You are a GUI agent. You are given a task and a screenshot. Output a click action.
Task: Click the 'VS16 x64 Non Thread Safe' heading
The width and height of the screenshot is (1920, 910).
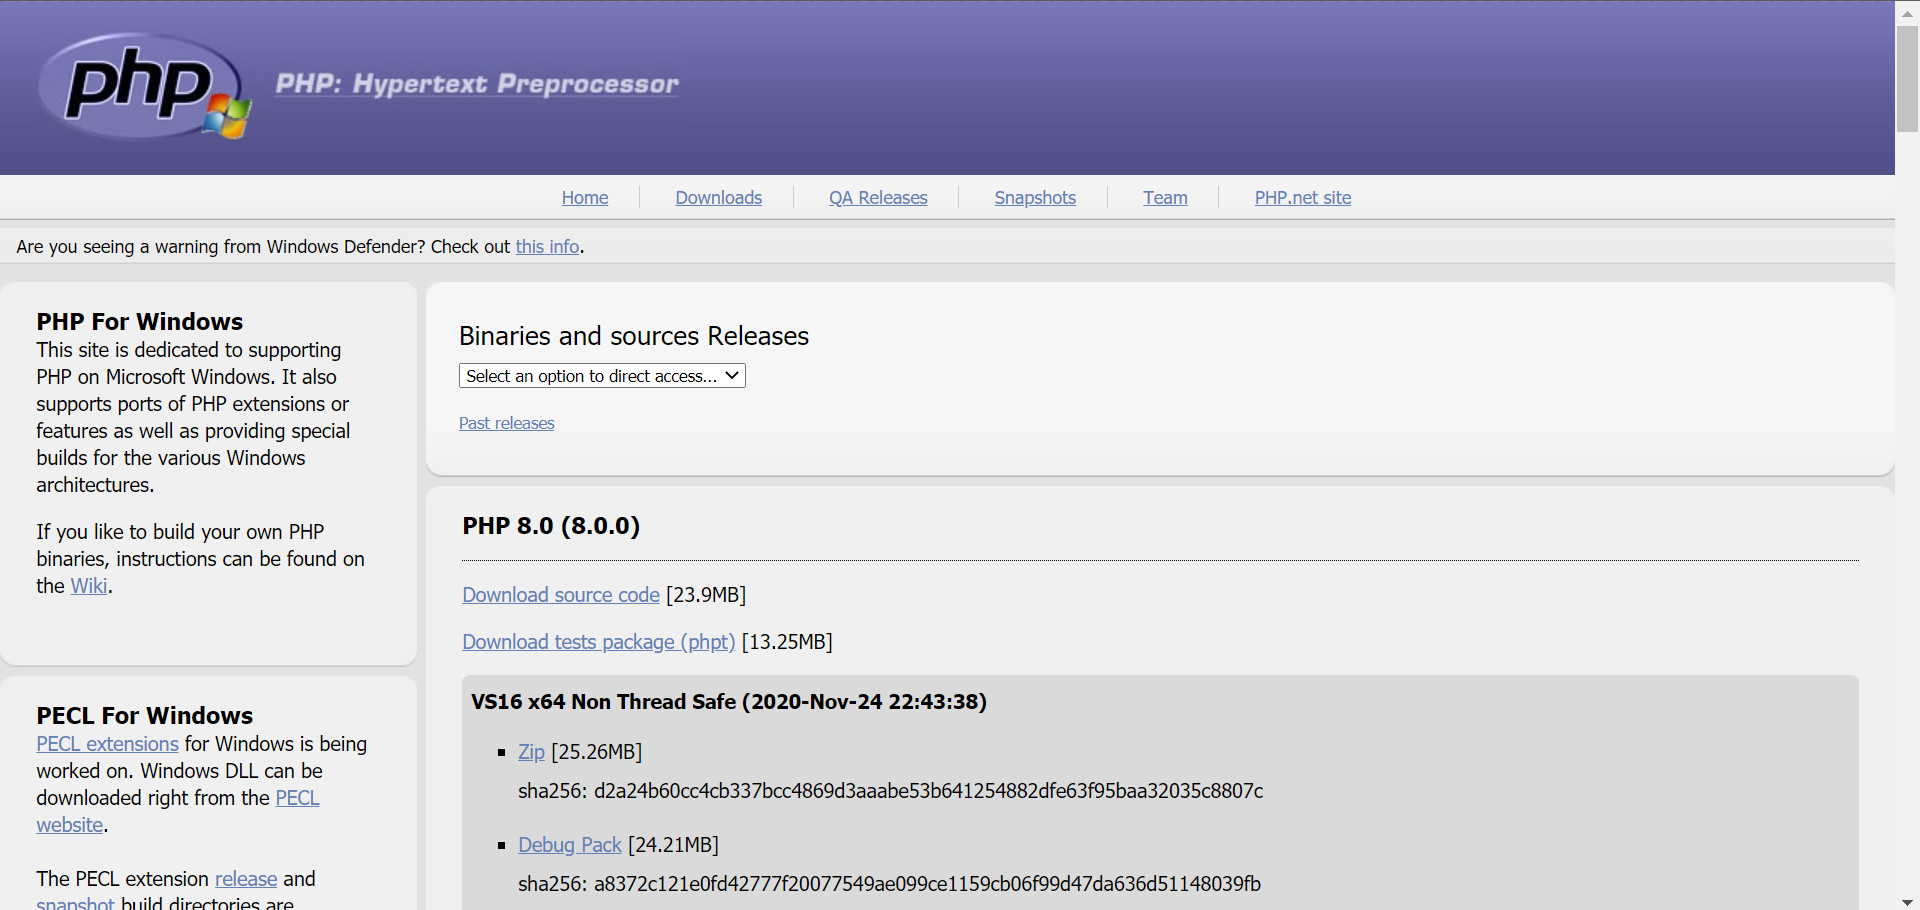tap(729, 702)
